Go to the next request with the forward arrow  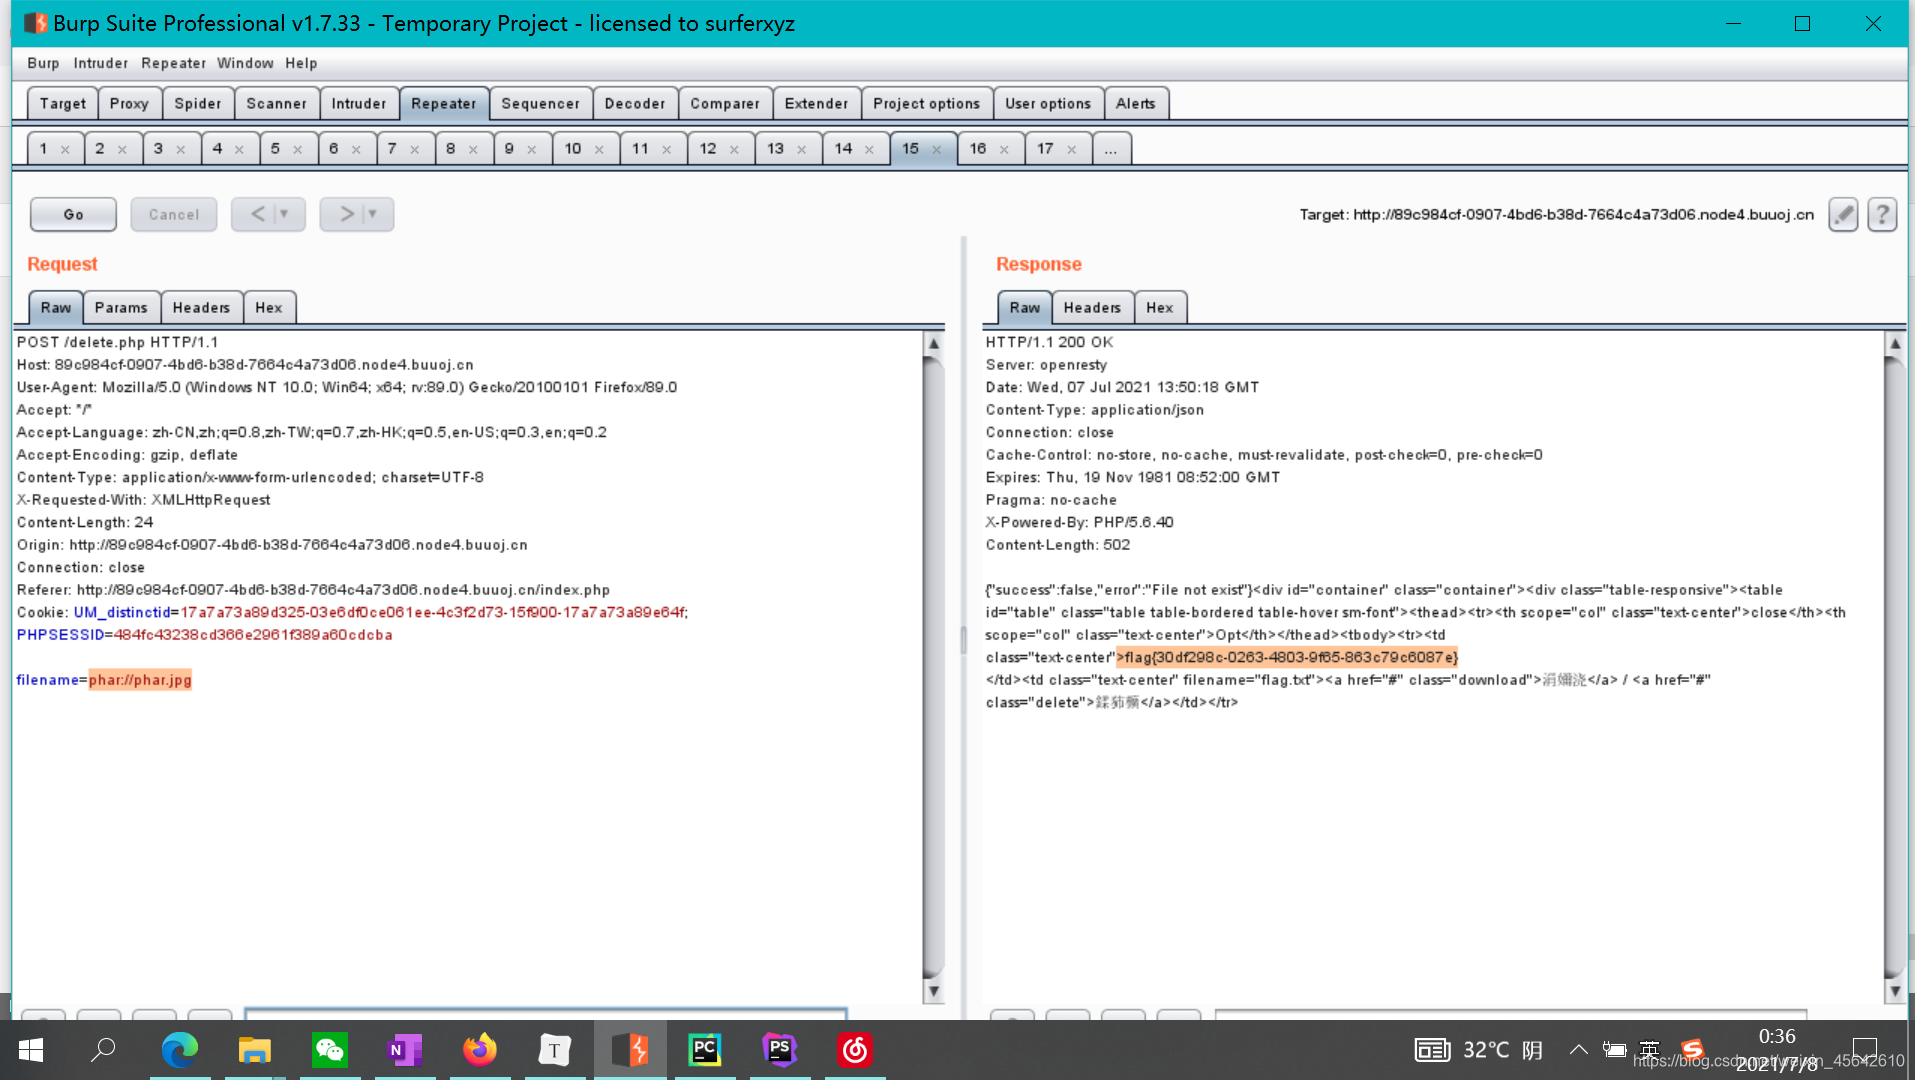point(347,214)
